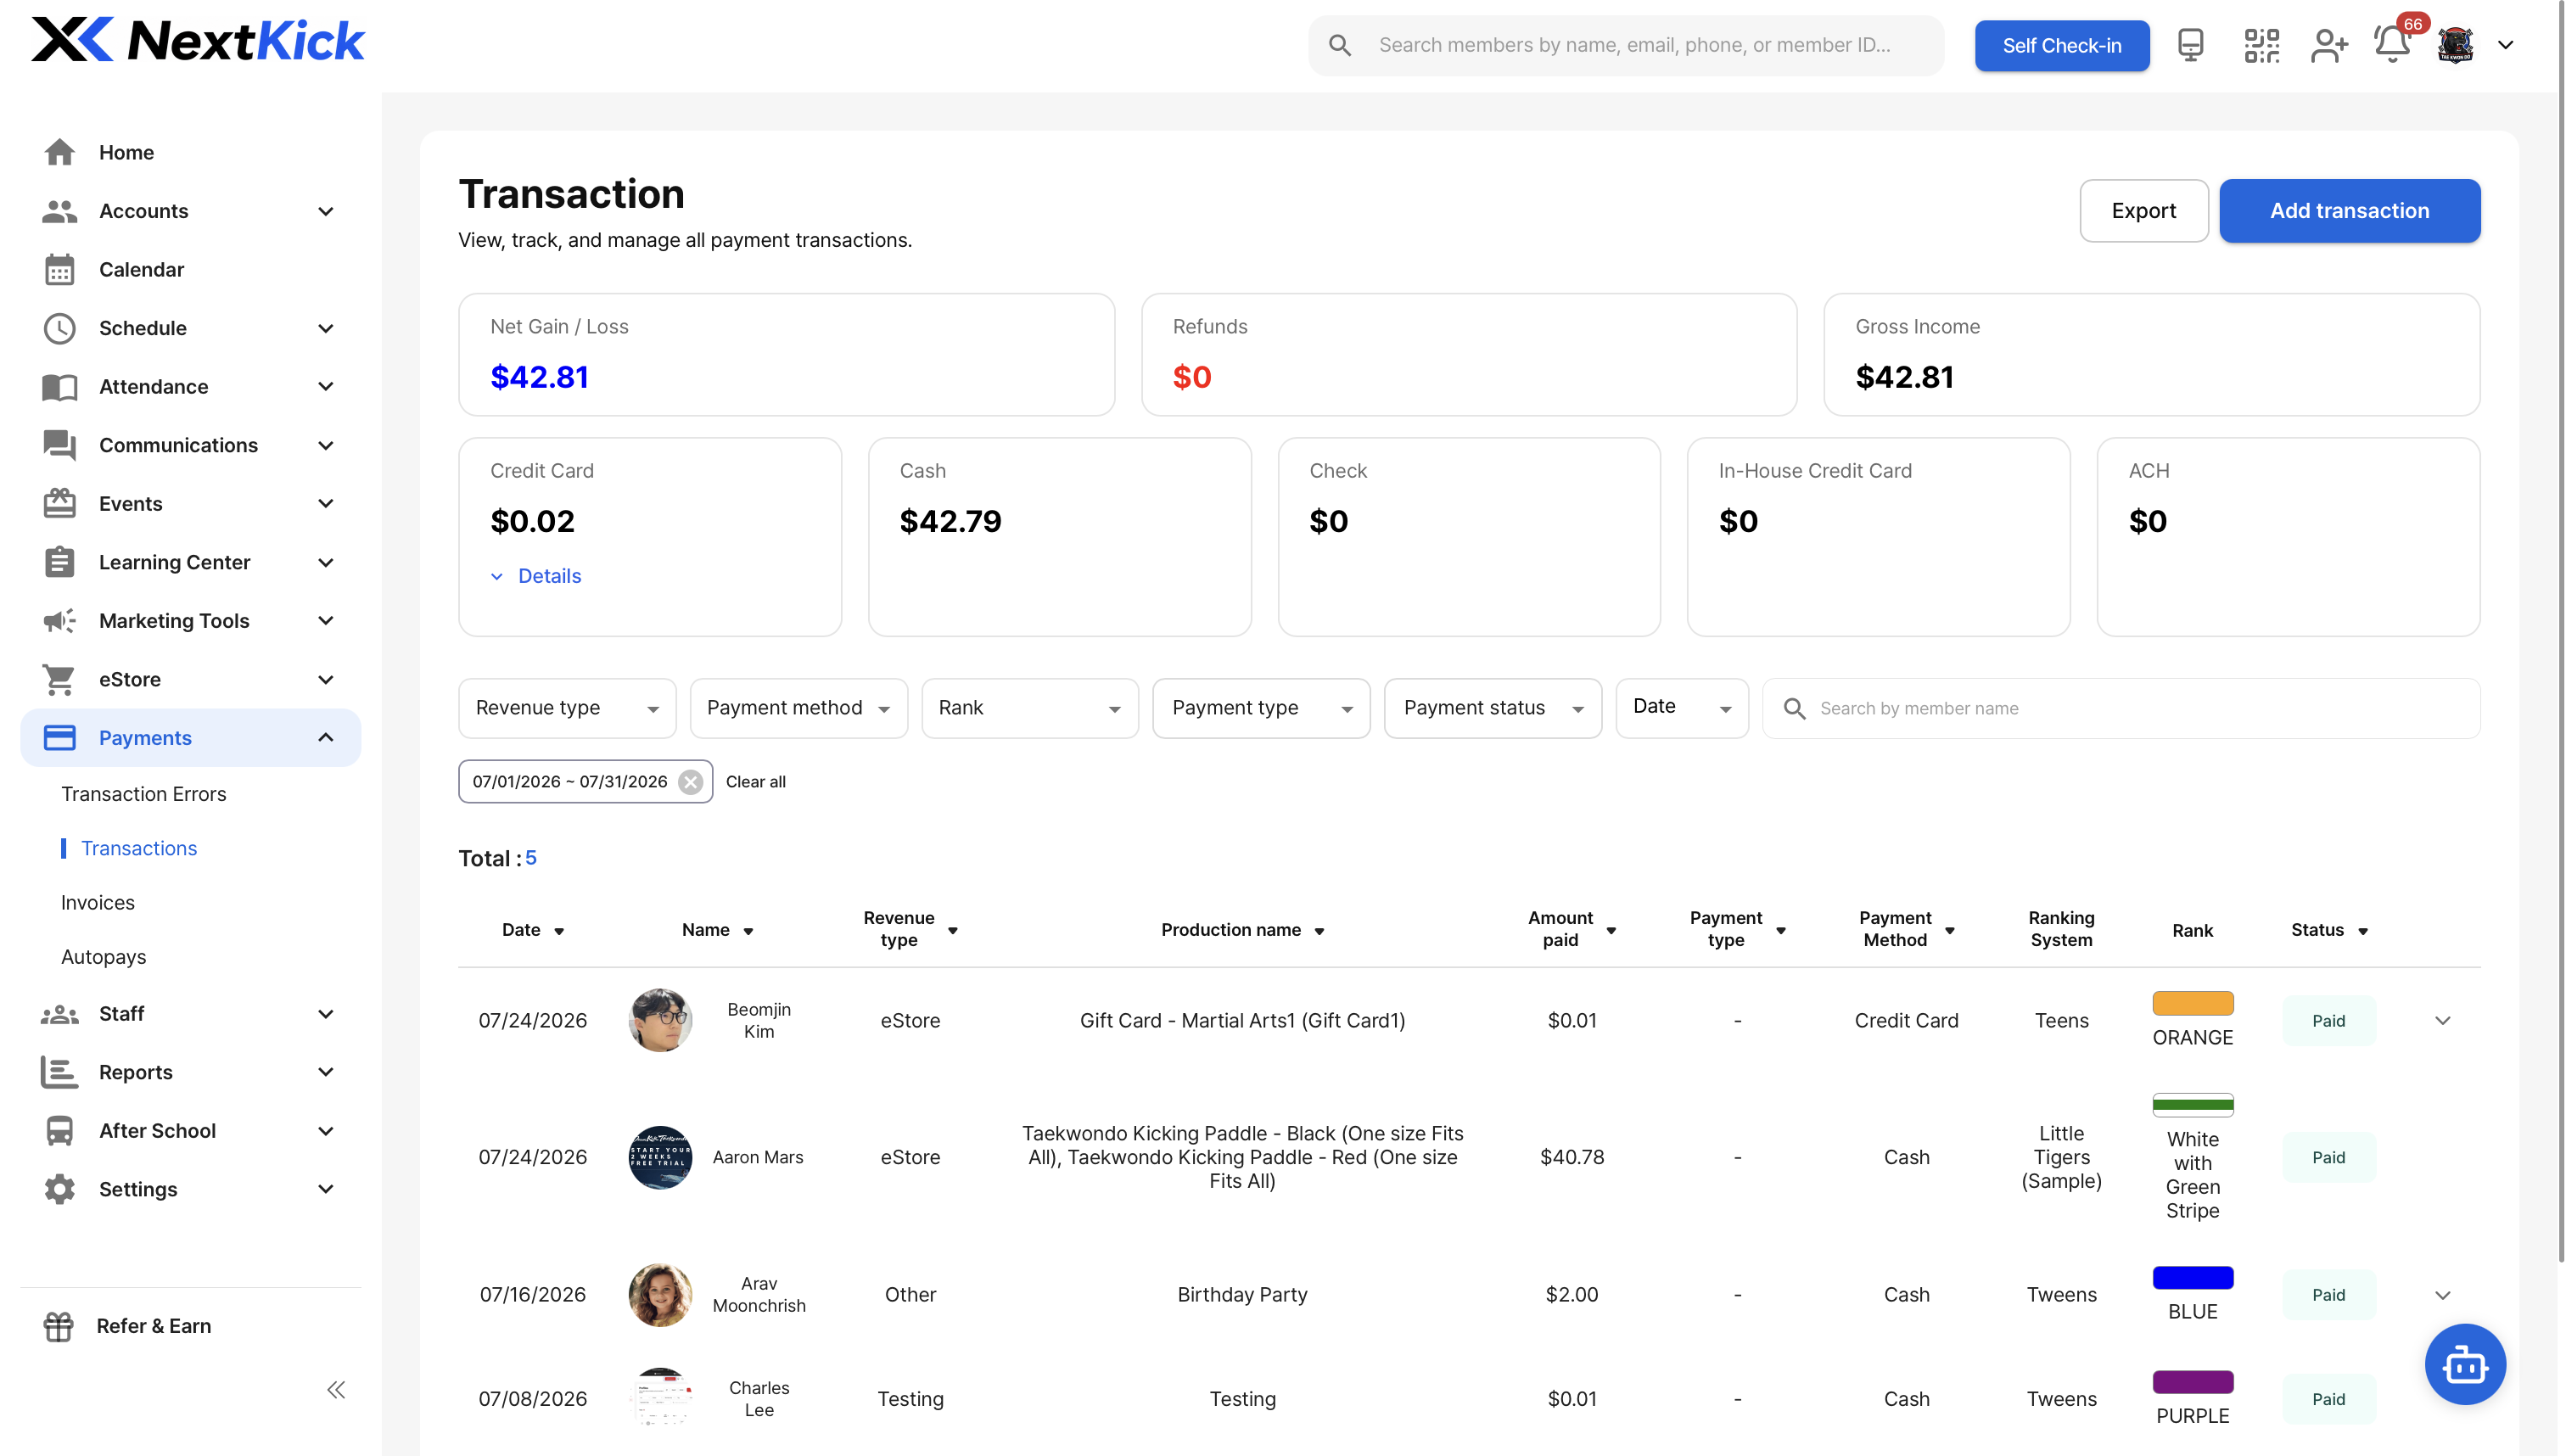Image resolution: width=2566 pixels, height=1456 pixels.
Task: Expand the Communications sidebar section
Action: (x=325, y=445)
